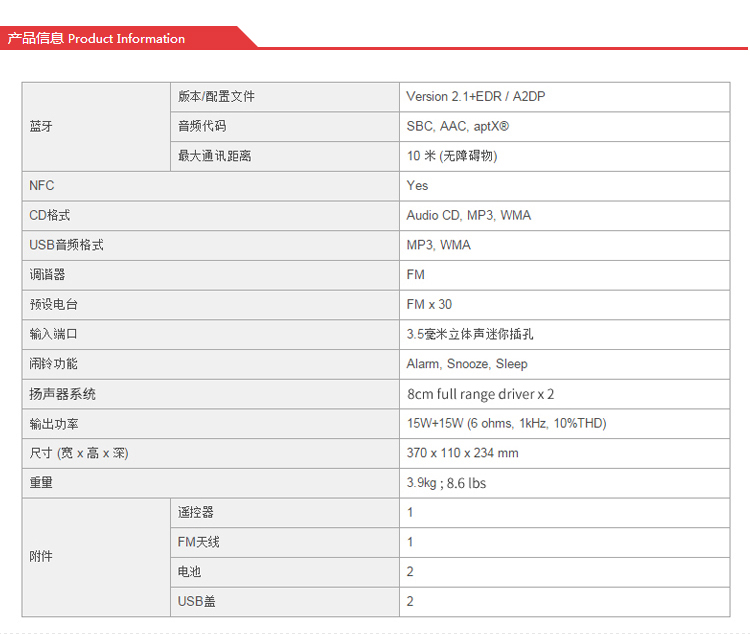
Task: Click the SBC, AAC, aptX® codec value
Action: click(x=458, y=127)
